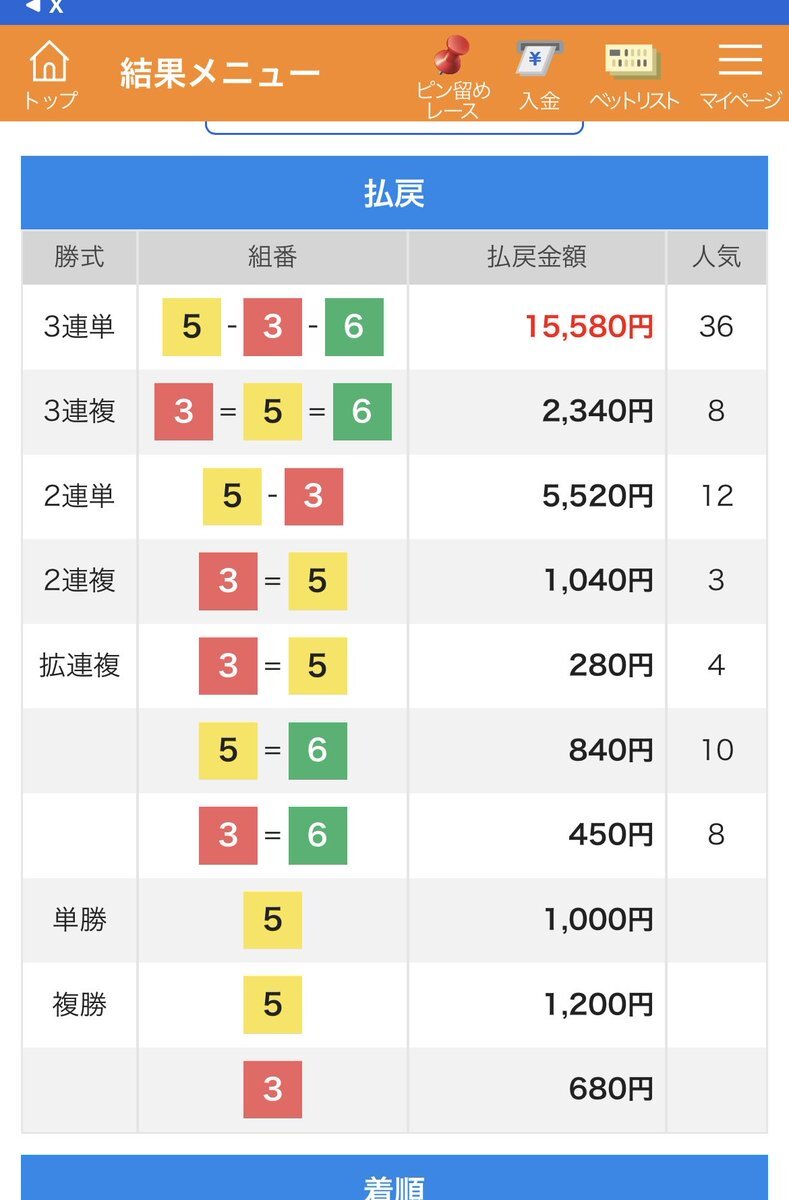Tap the 1,200円 複勝 payout
Screen dimensions: 789x1200
598,1004
